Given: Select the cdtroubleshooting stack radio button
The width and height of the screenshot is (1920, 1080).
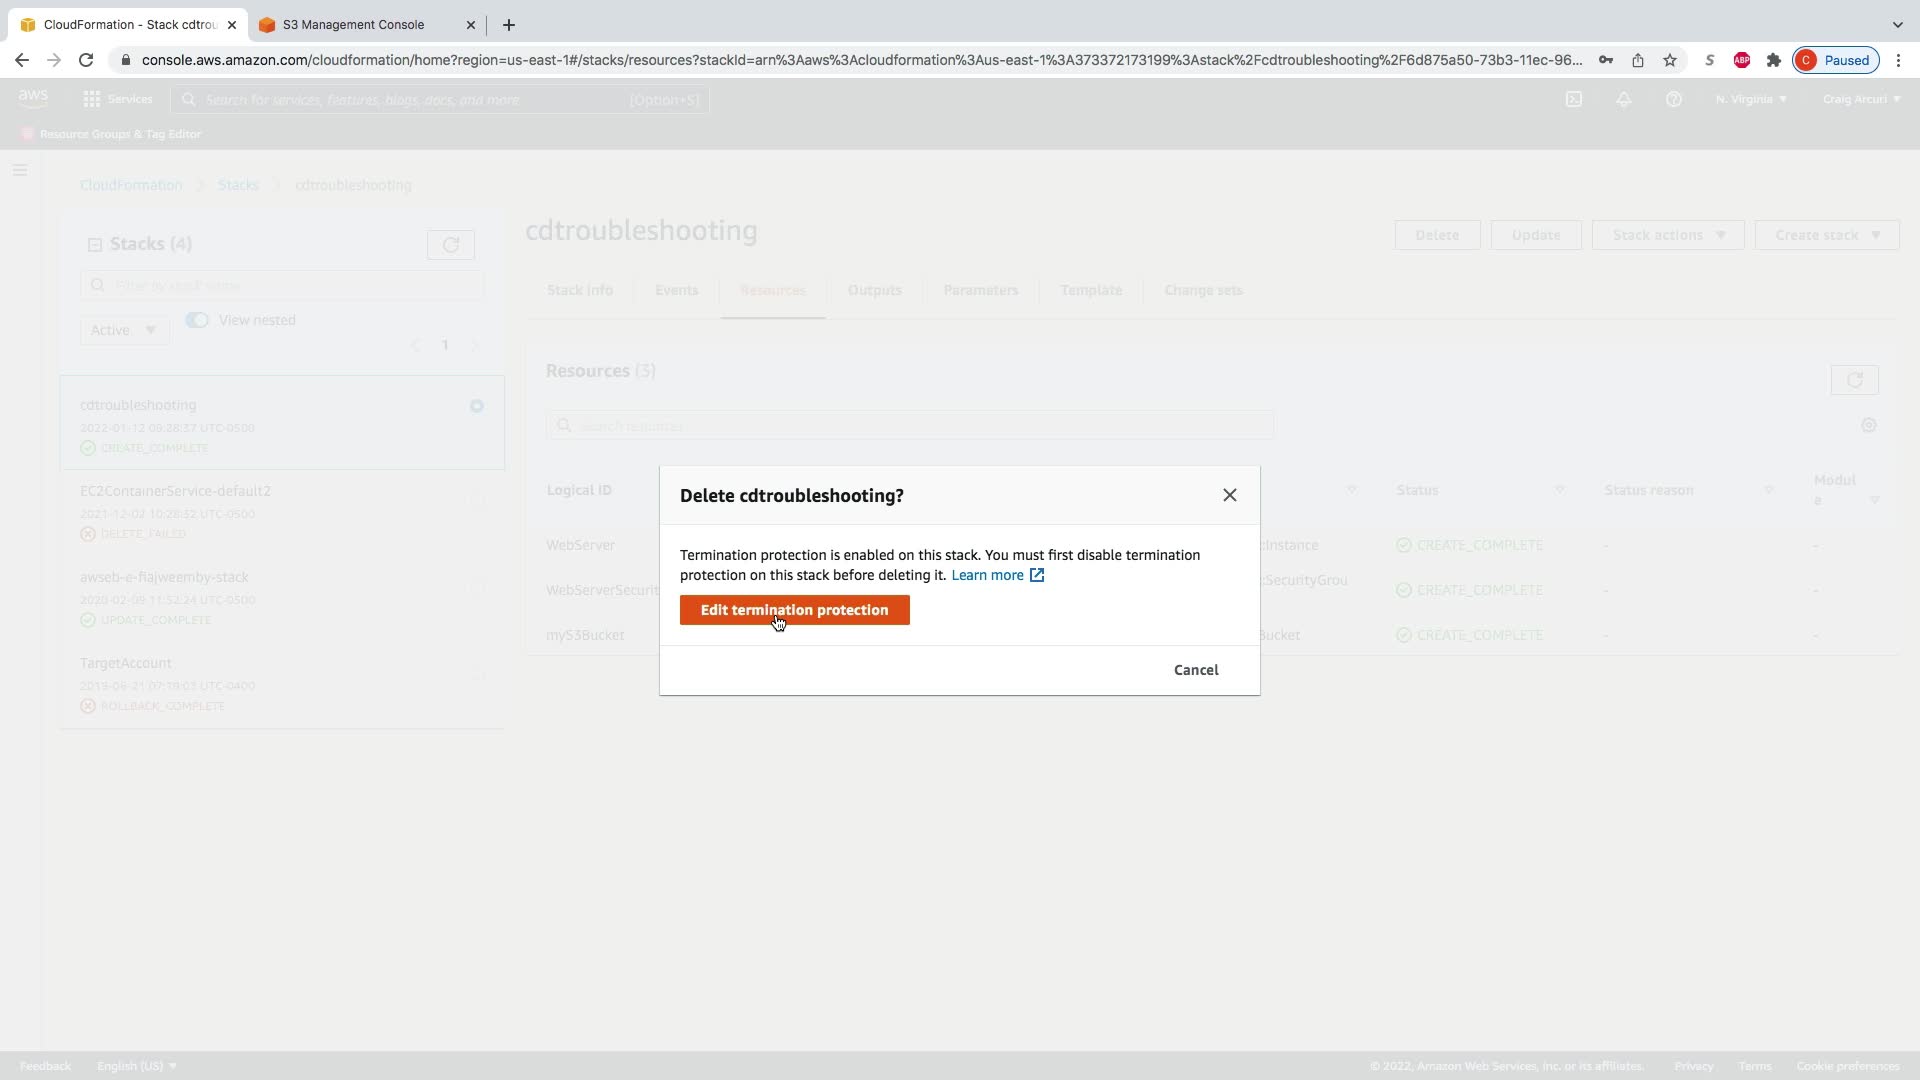Looking at the screenshot, I should pos(477,406).
